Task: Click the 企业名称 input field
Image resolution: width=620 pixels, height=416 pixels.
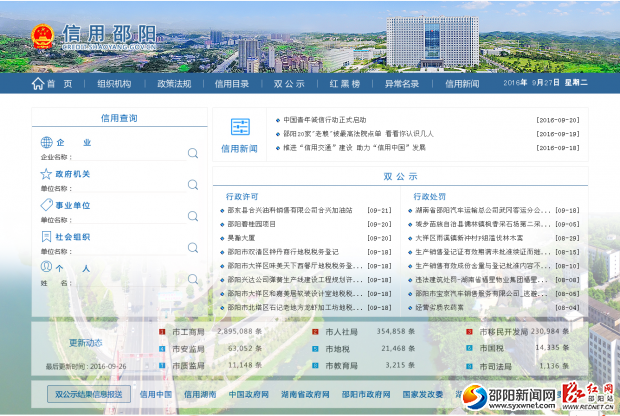Action: click(130, 156)
